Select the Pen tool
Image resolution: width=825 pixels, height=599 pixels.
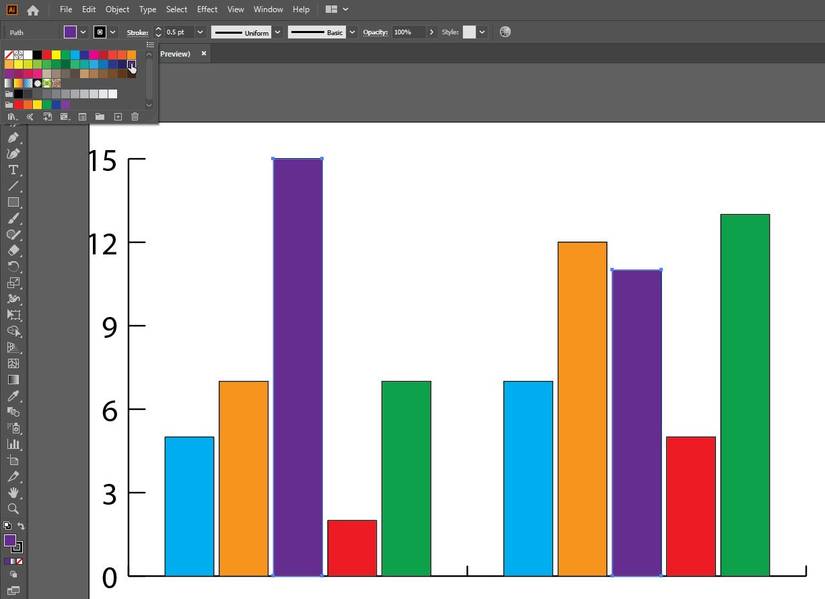click(x=13, y=139)
